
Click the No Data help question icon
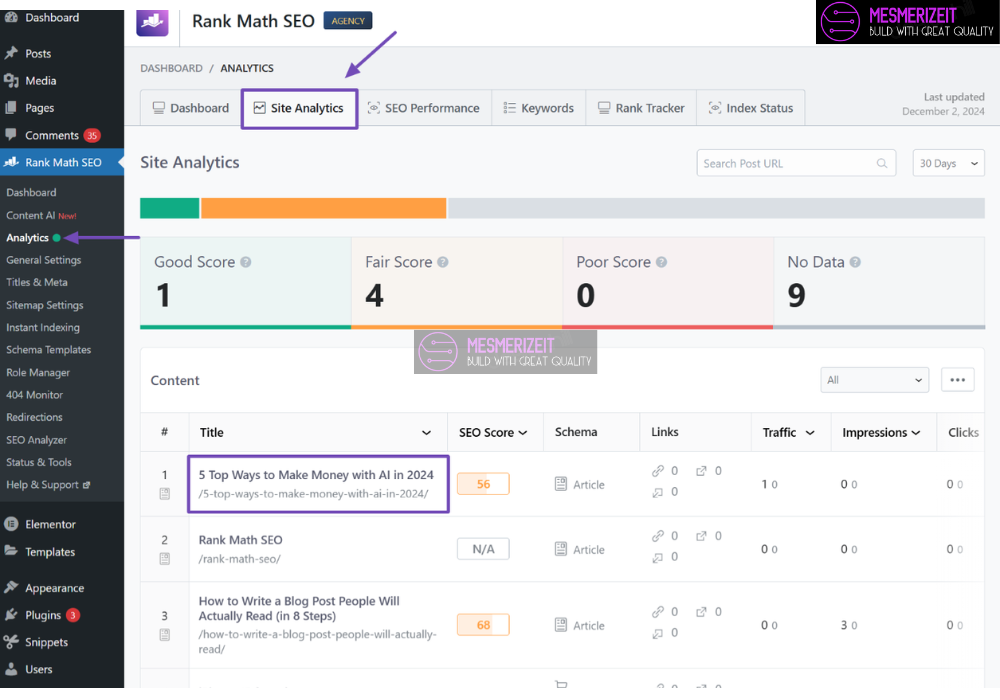tap(855, 262)
